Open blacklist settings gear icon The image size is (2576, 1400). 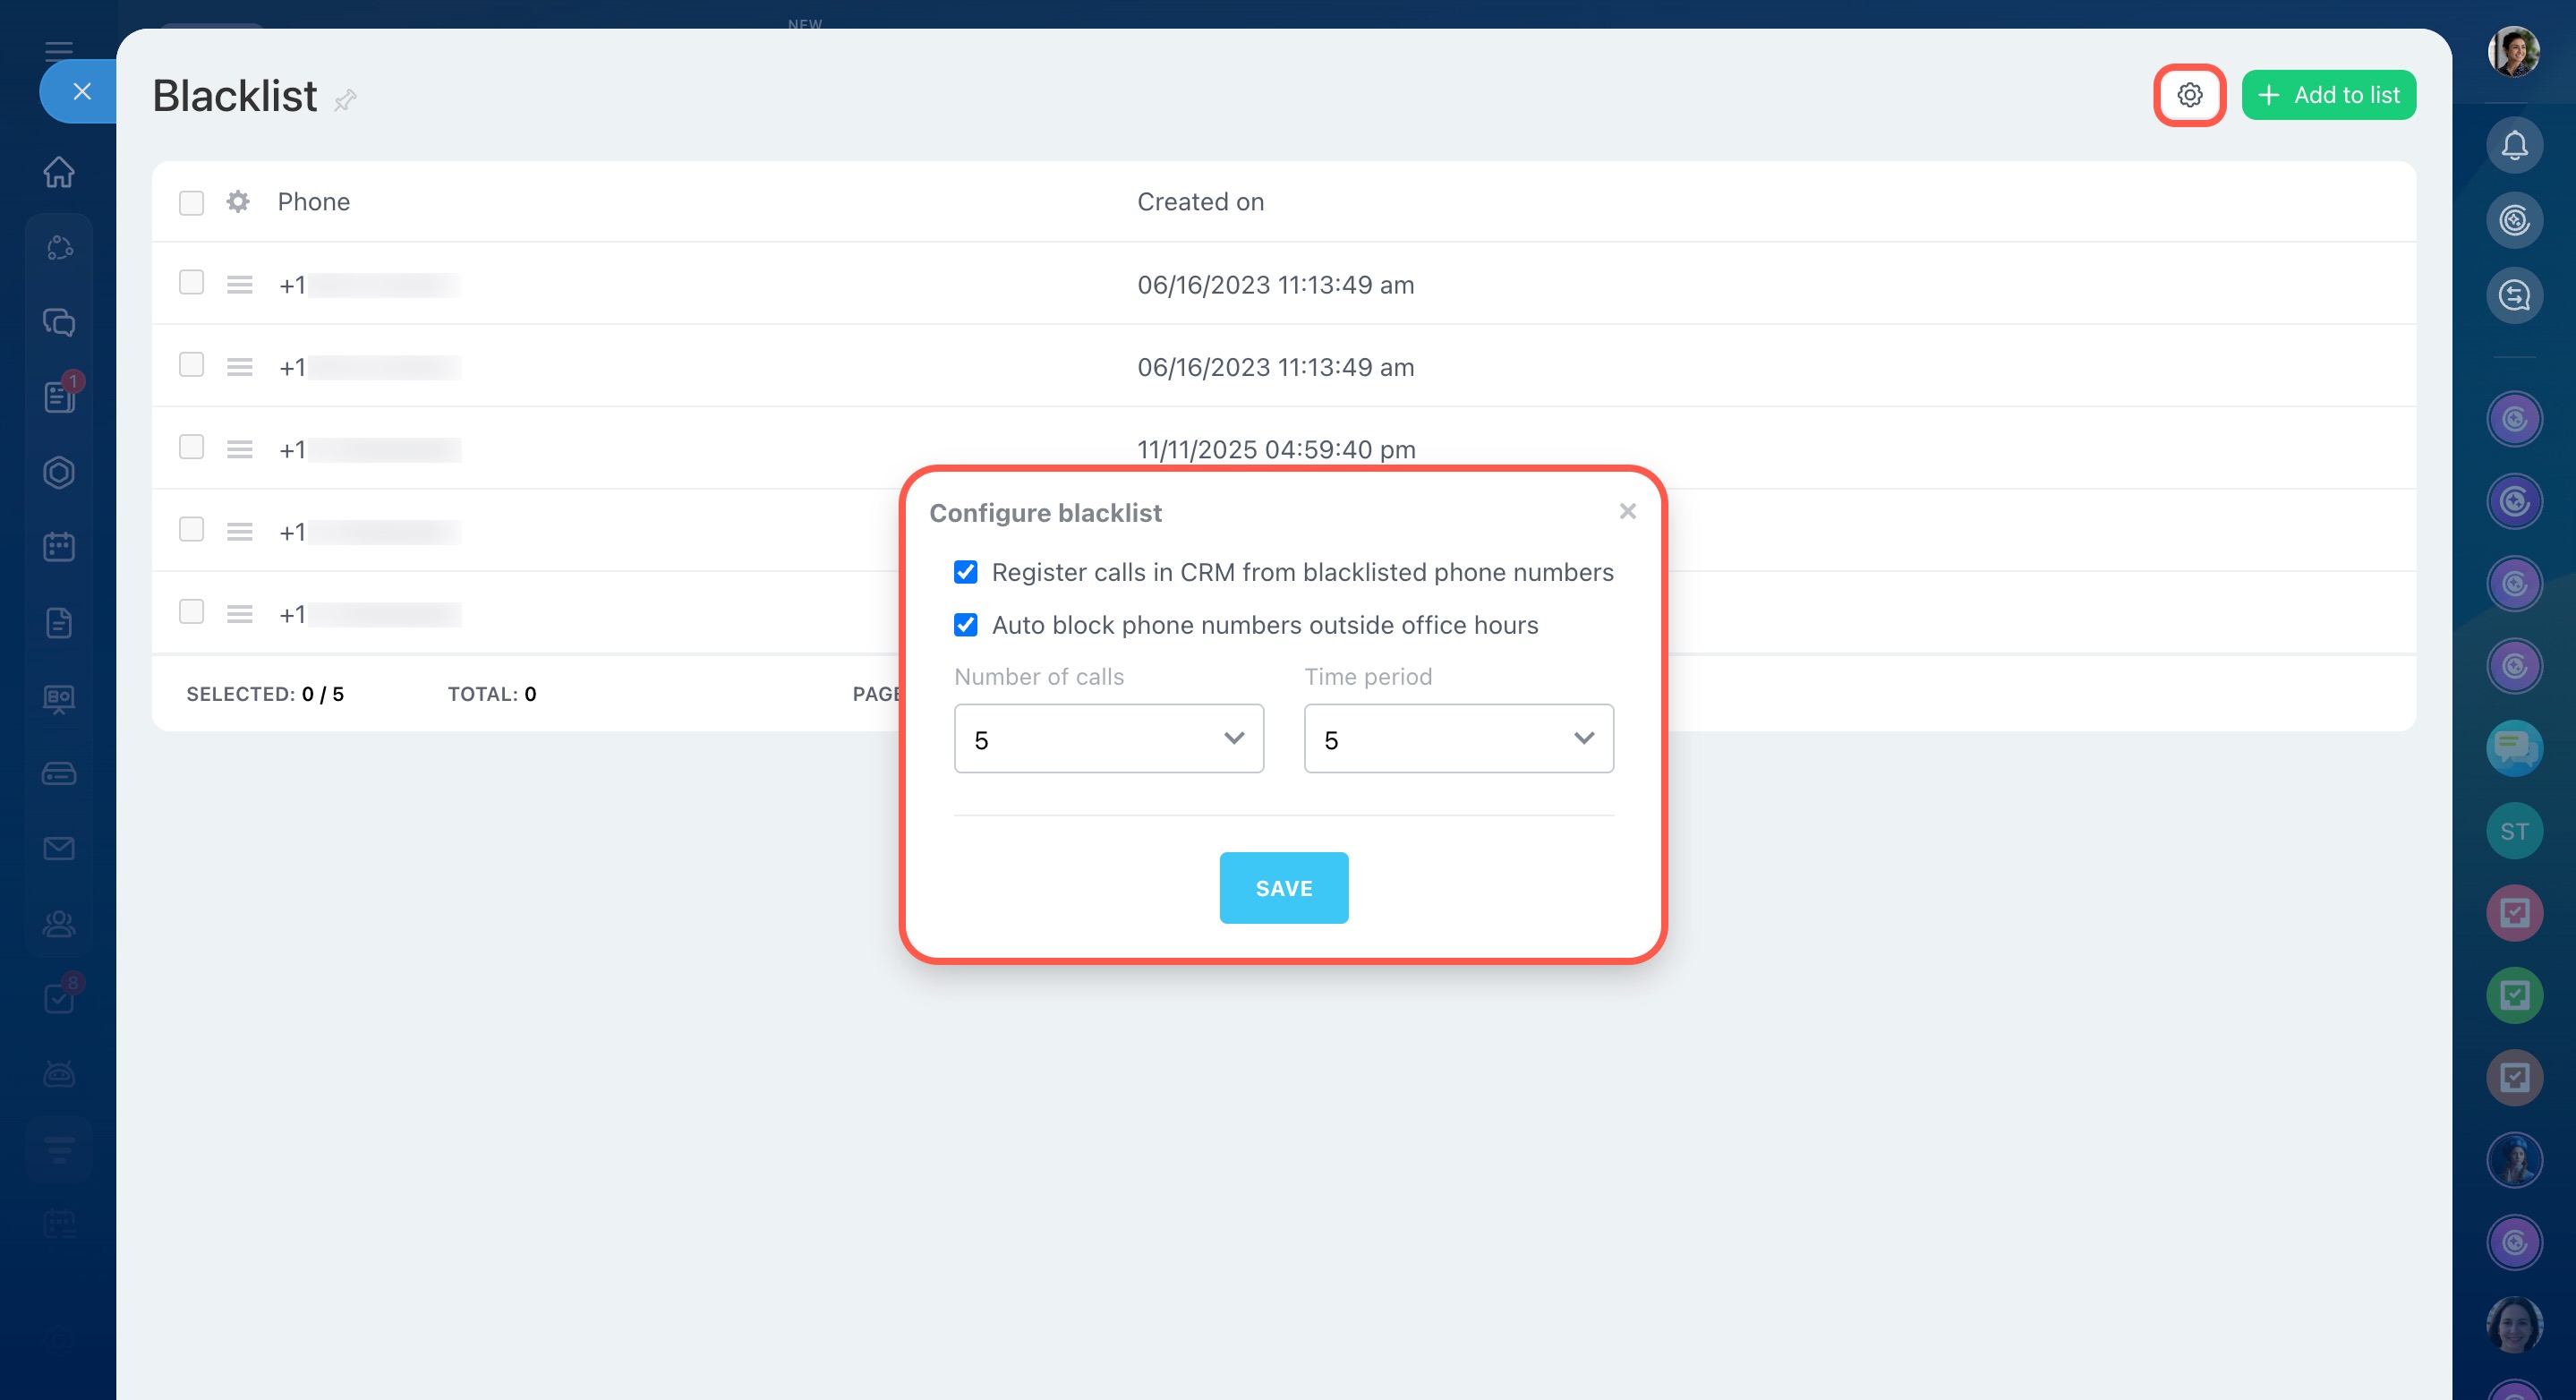pyautogui.click(x=2189, y=95)
